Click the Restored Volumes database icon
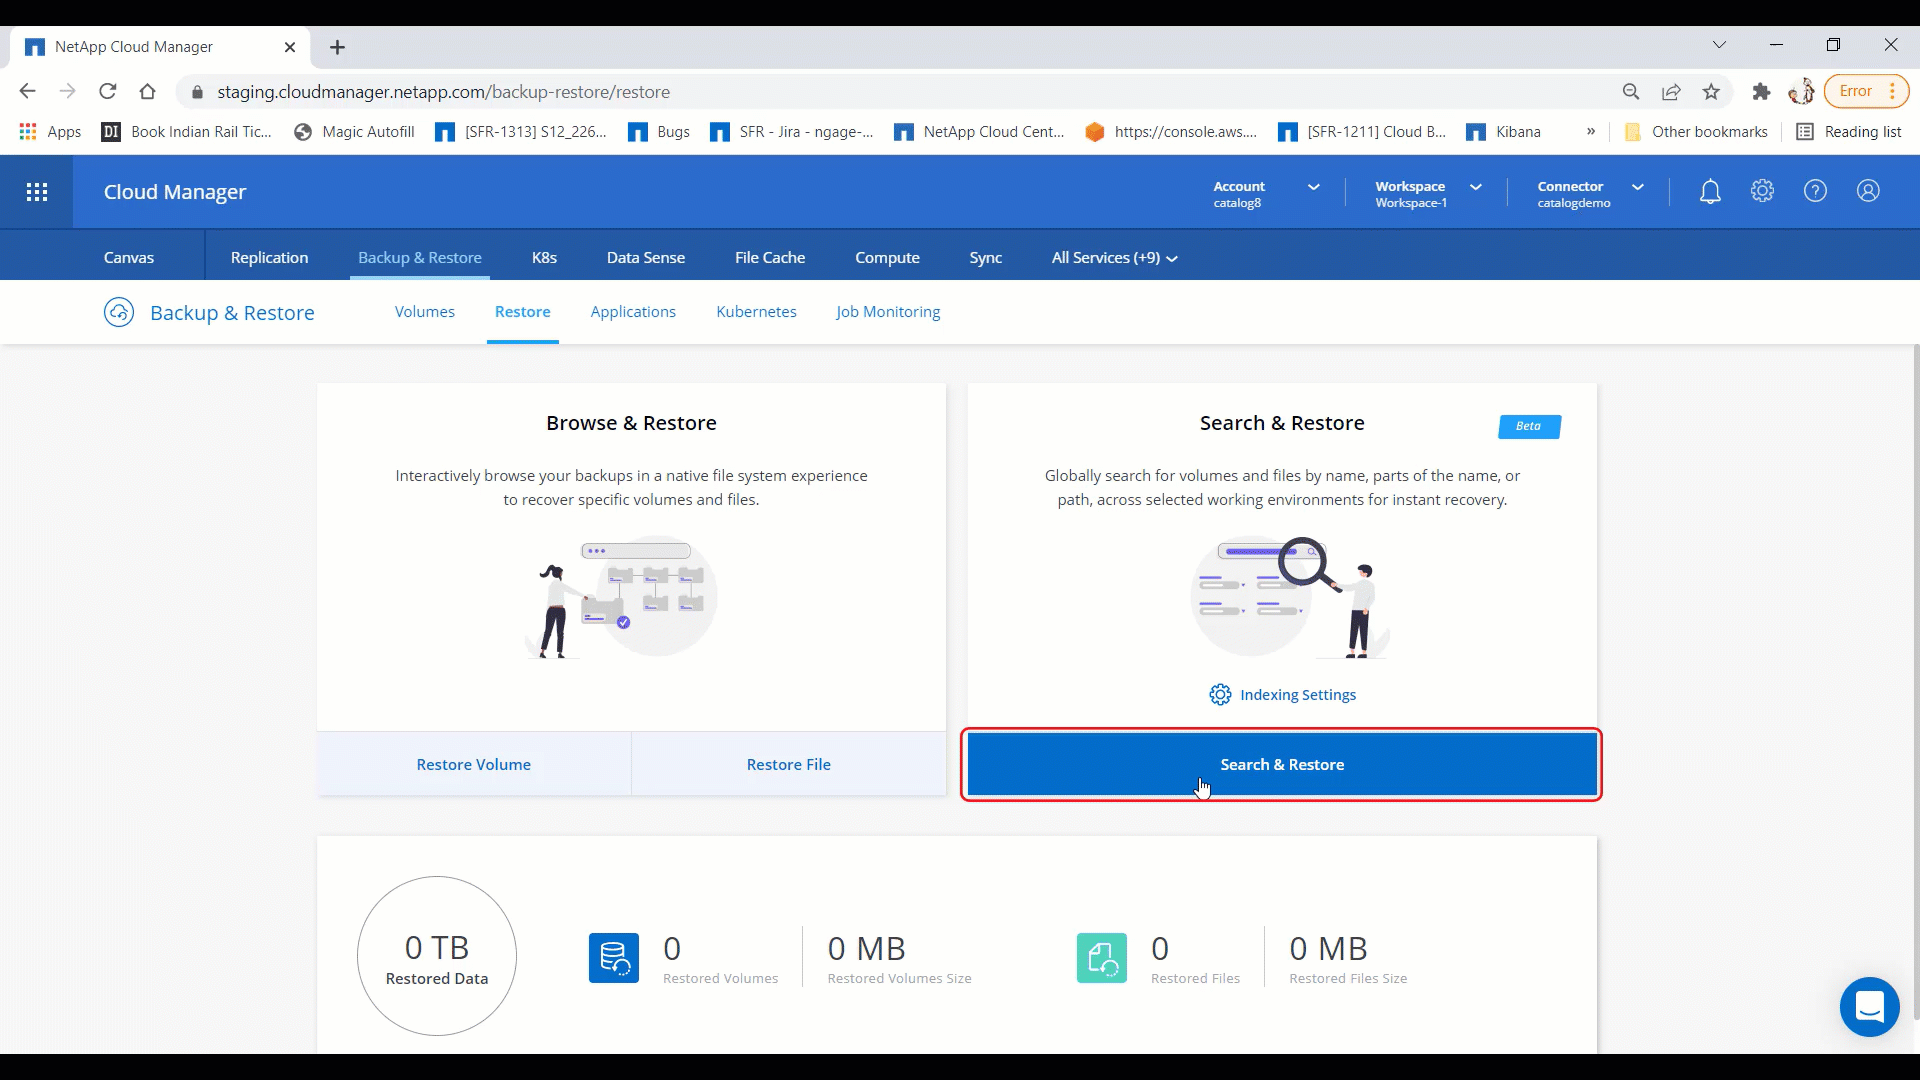The width and height of the screenshot is (1920, 1080). [613, 958]
